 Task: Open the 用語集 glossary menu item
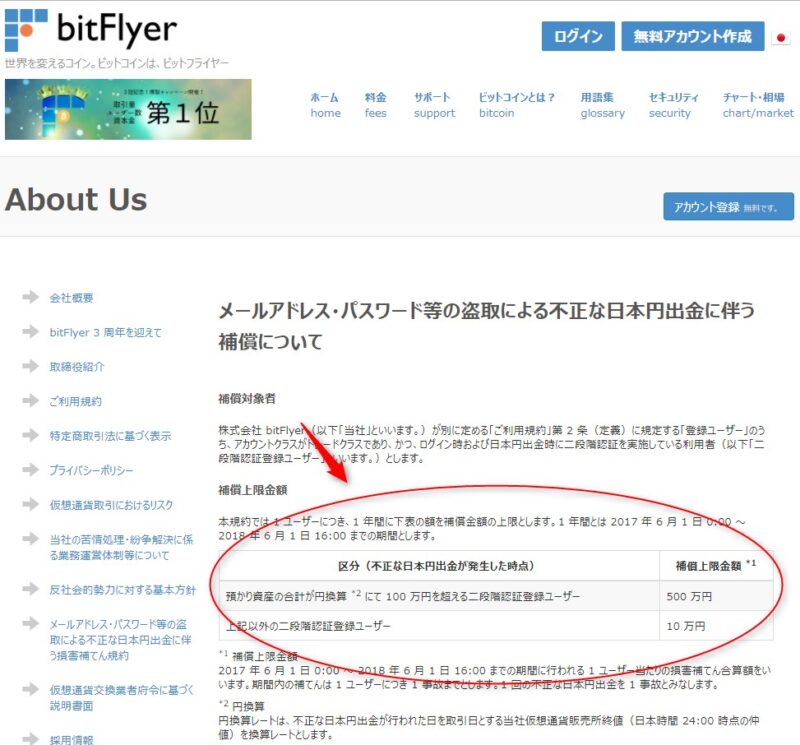tap(603, 105)
